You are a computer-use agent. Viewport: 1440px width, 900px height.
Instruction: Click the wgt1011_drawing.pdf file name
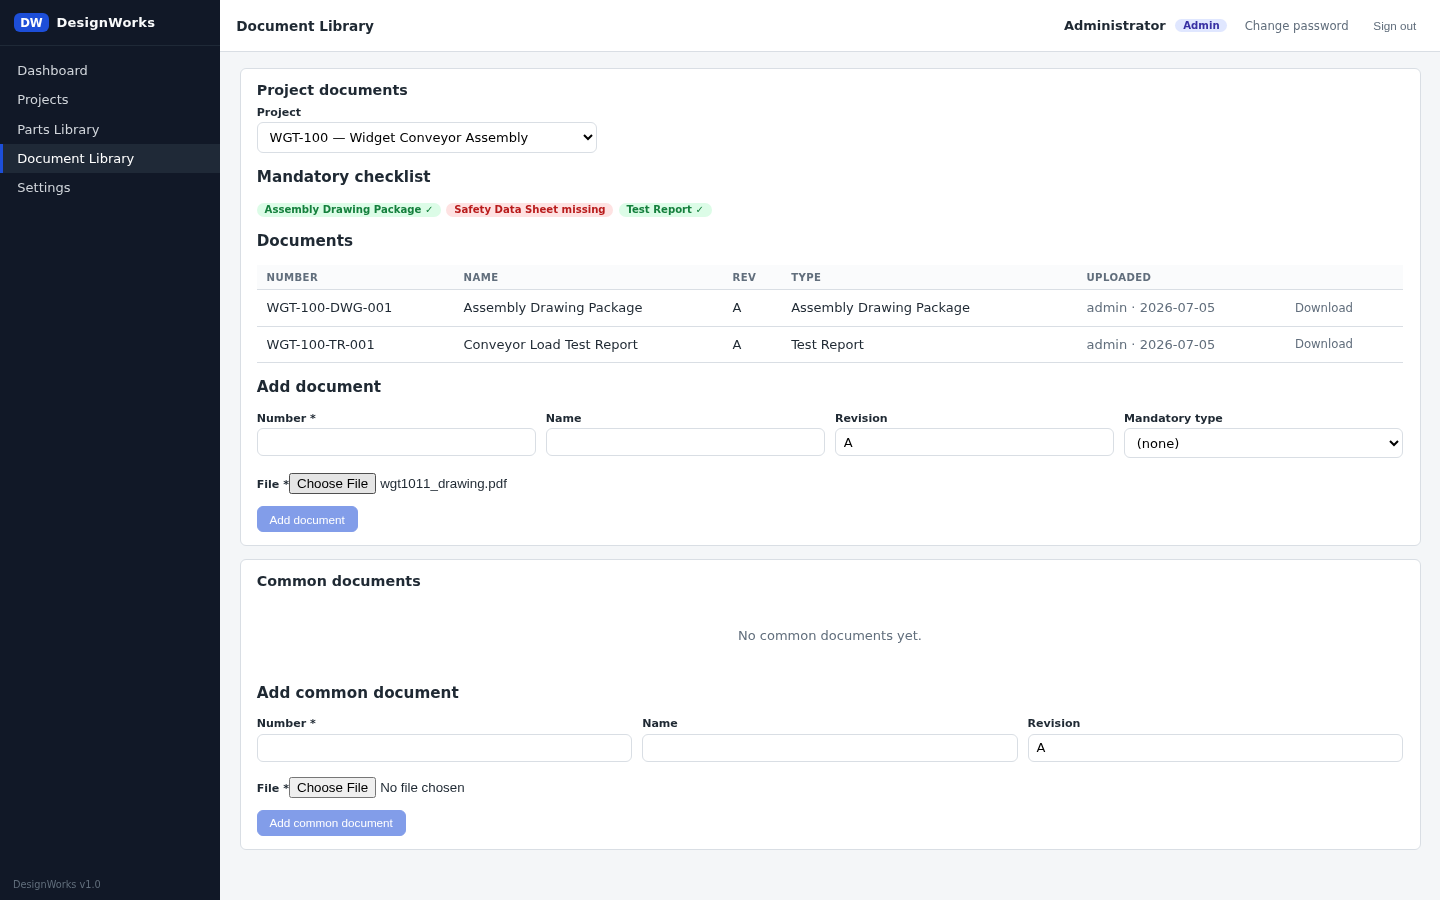443,484
